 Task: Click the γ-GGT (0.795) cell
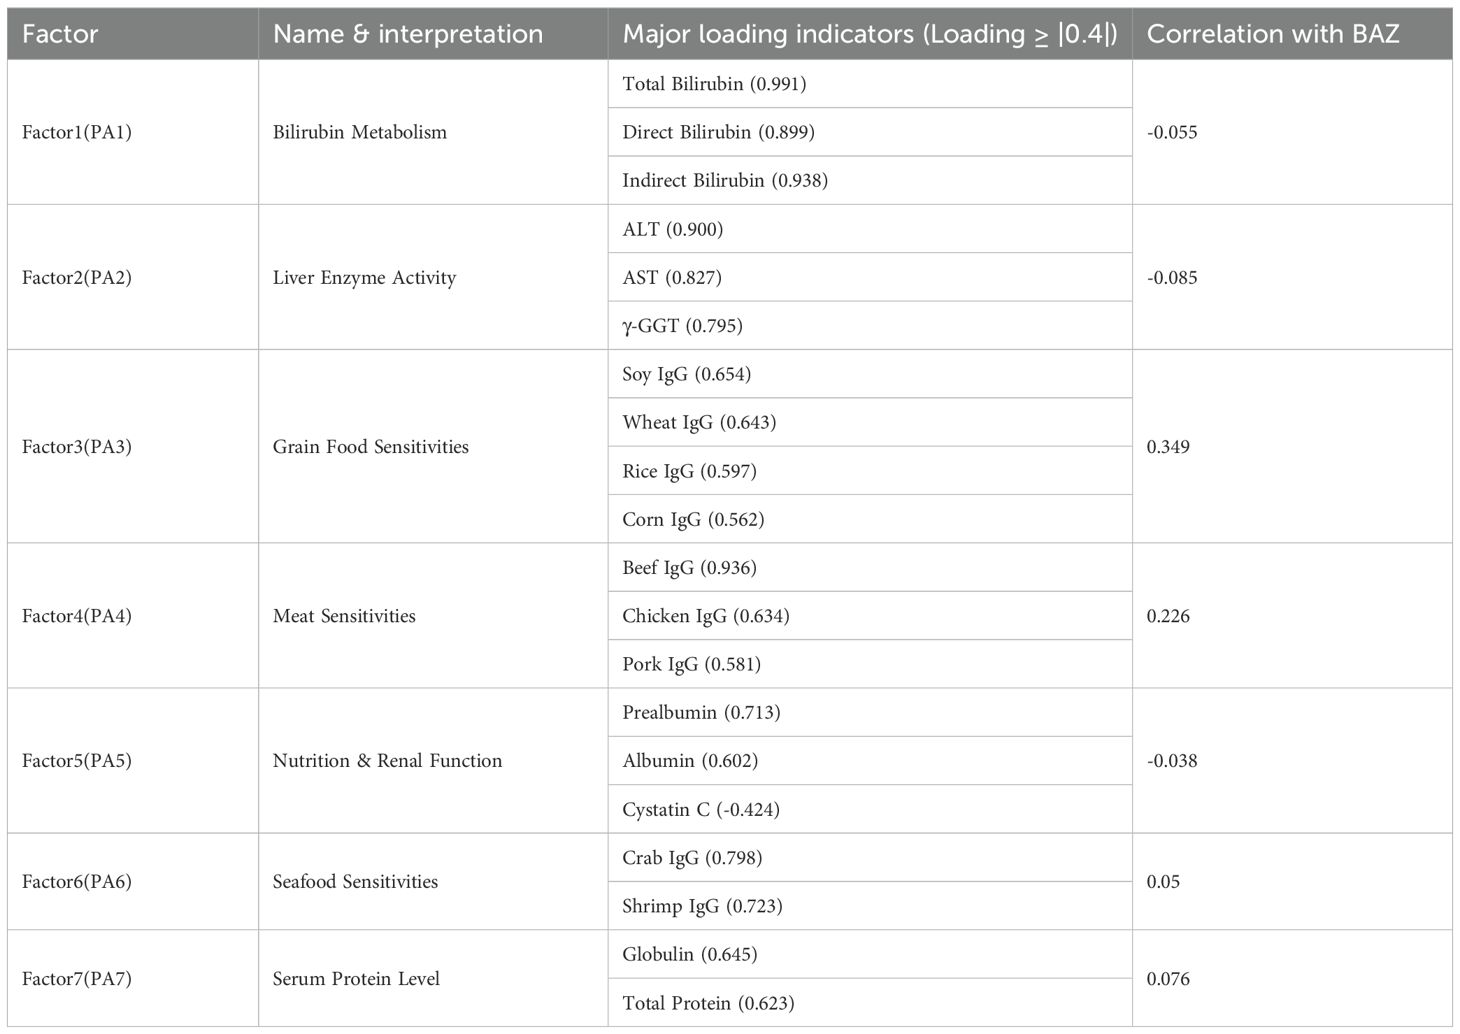[x=682, y=326]
